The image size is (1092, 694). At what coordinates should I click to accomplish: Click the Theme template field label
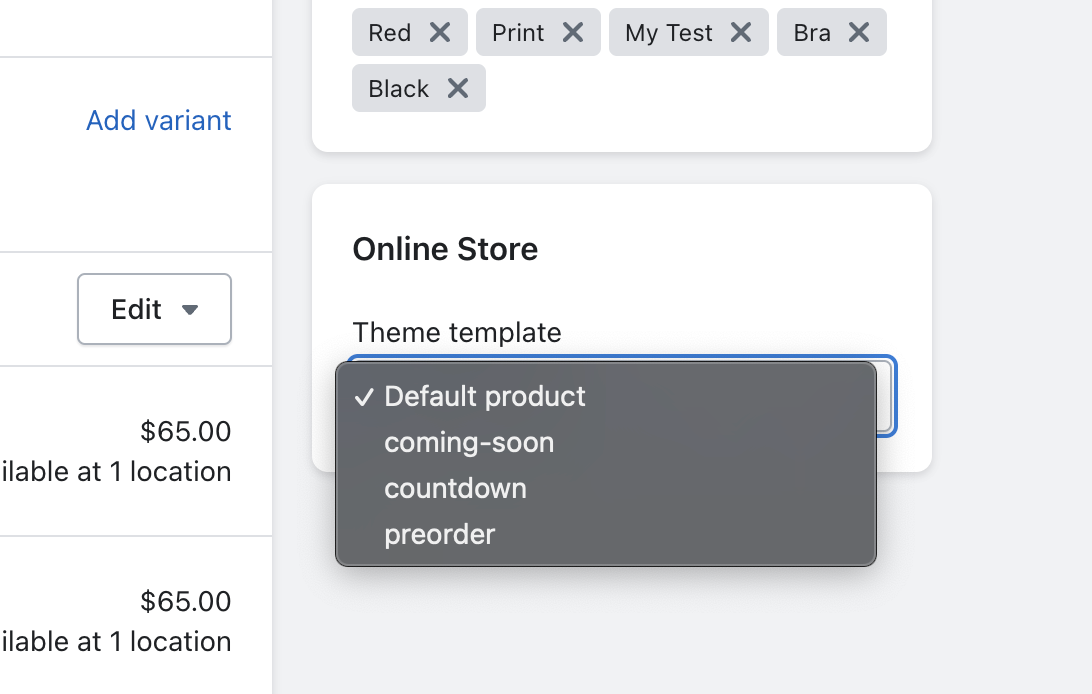click(457, 332)
